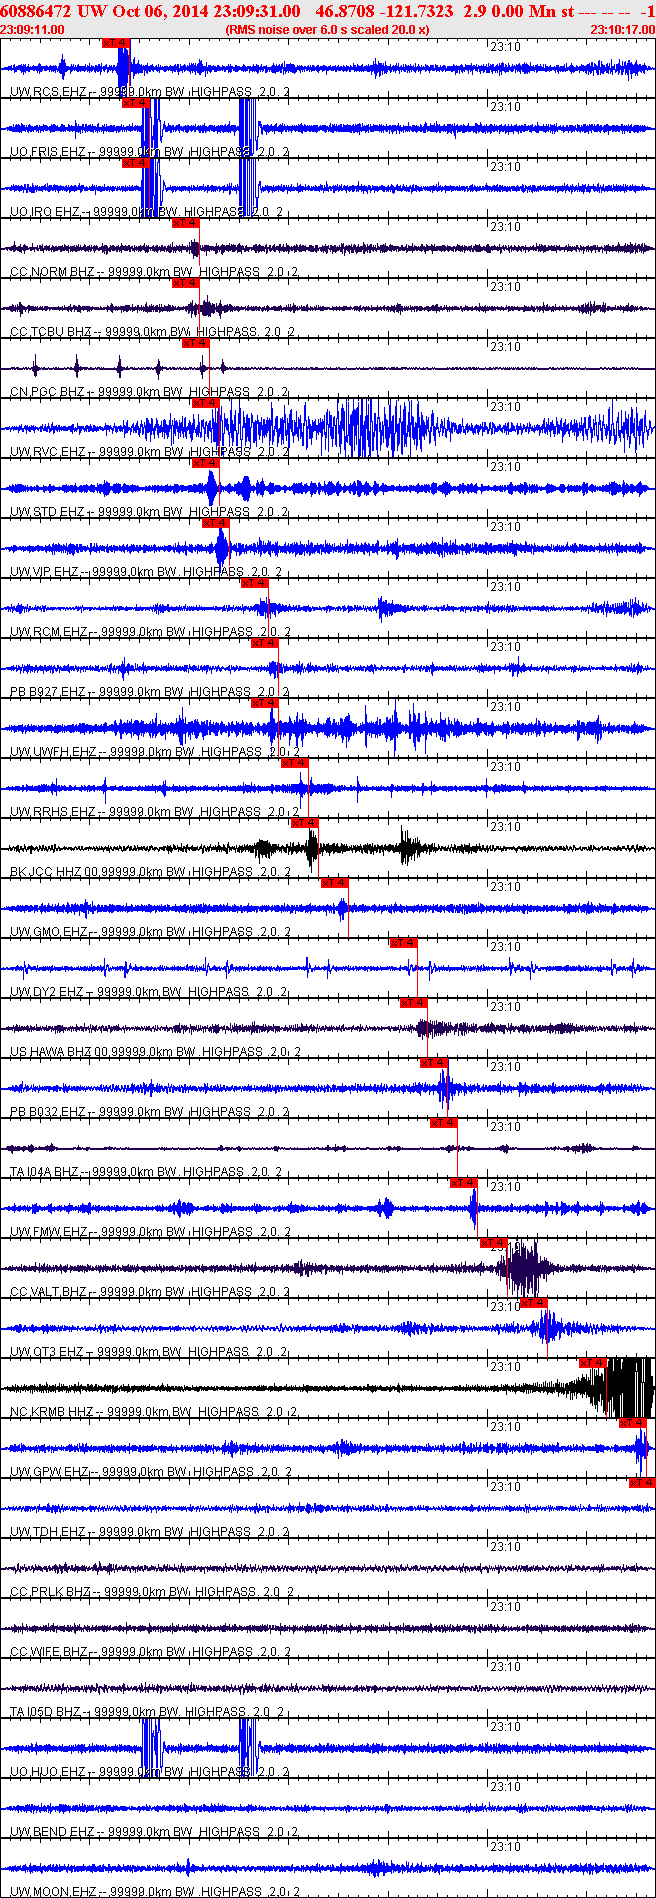This screenshot has width=656, height=1898.
Task: Click the red pick marker on UW.RVC trace
Action: [x=206, y=403]
